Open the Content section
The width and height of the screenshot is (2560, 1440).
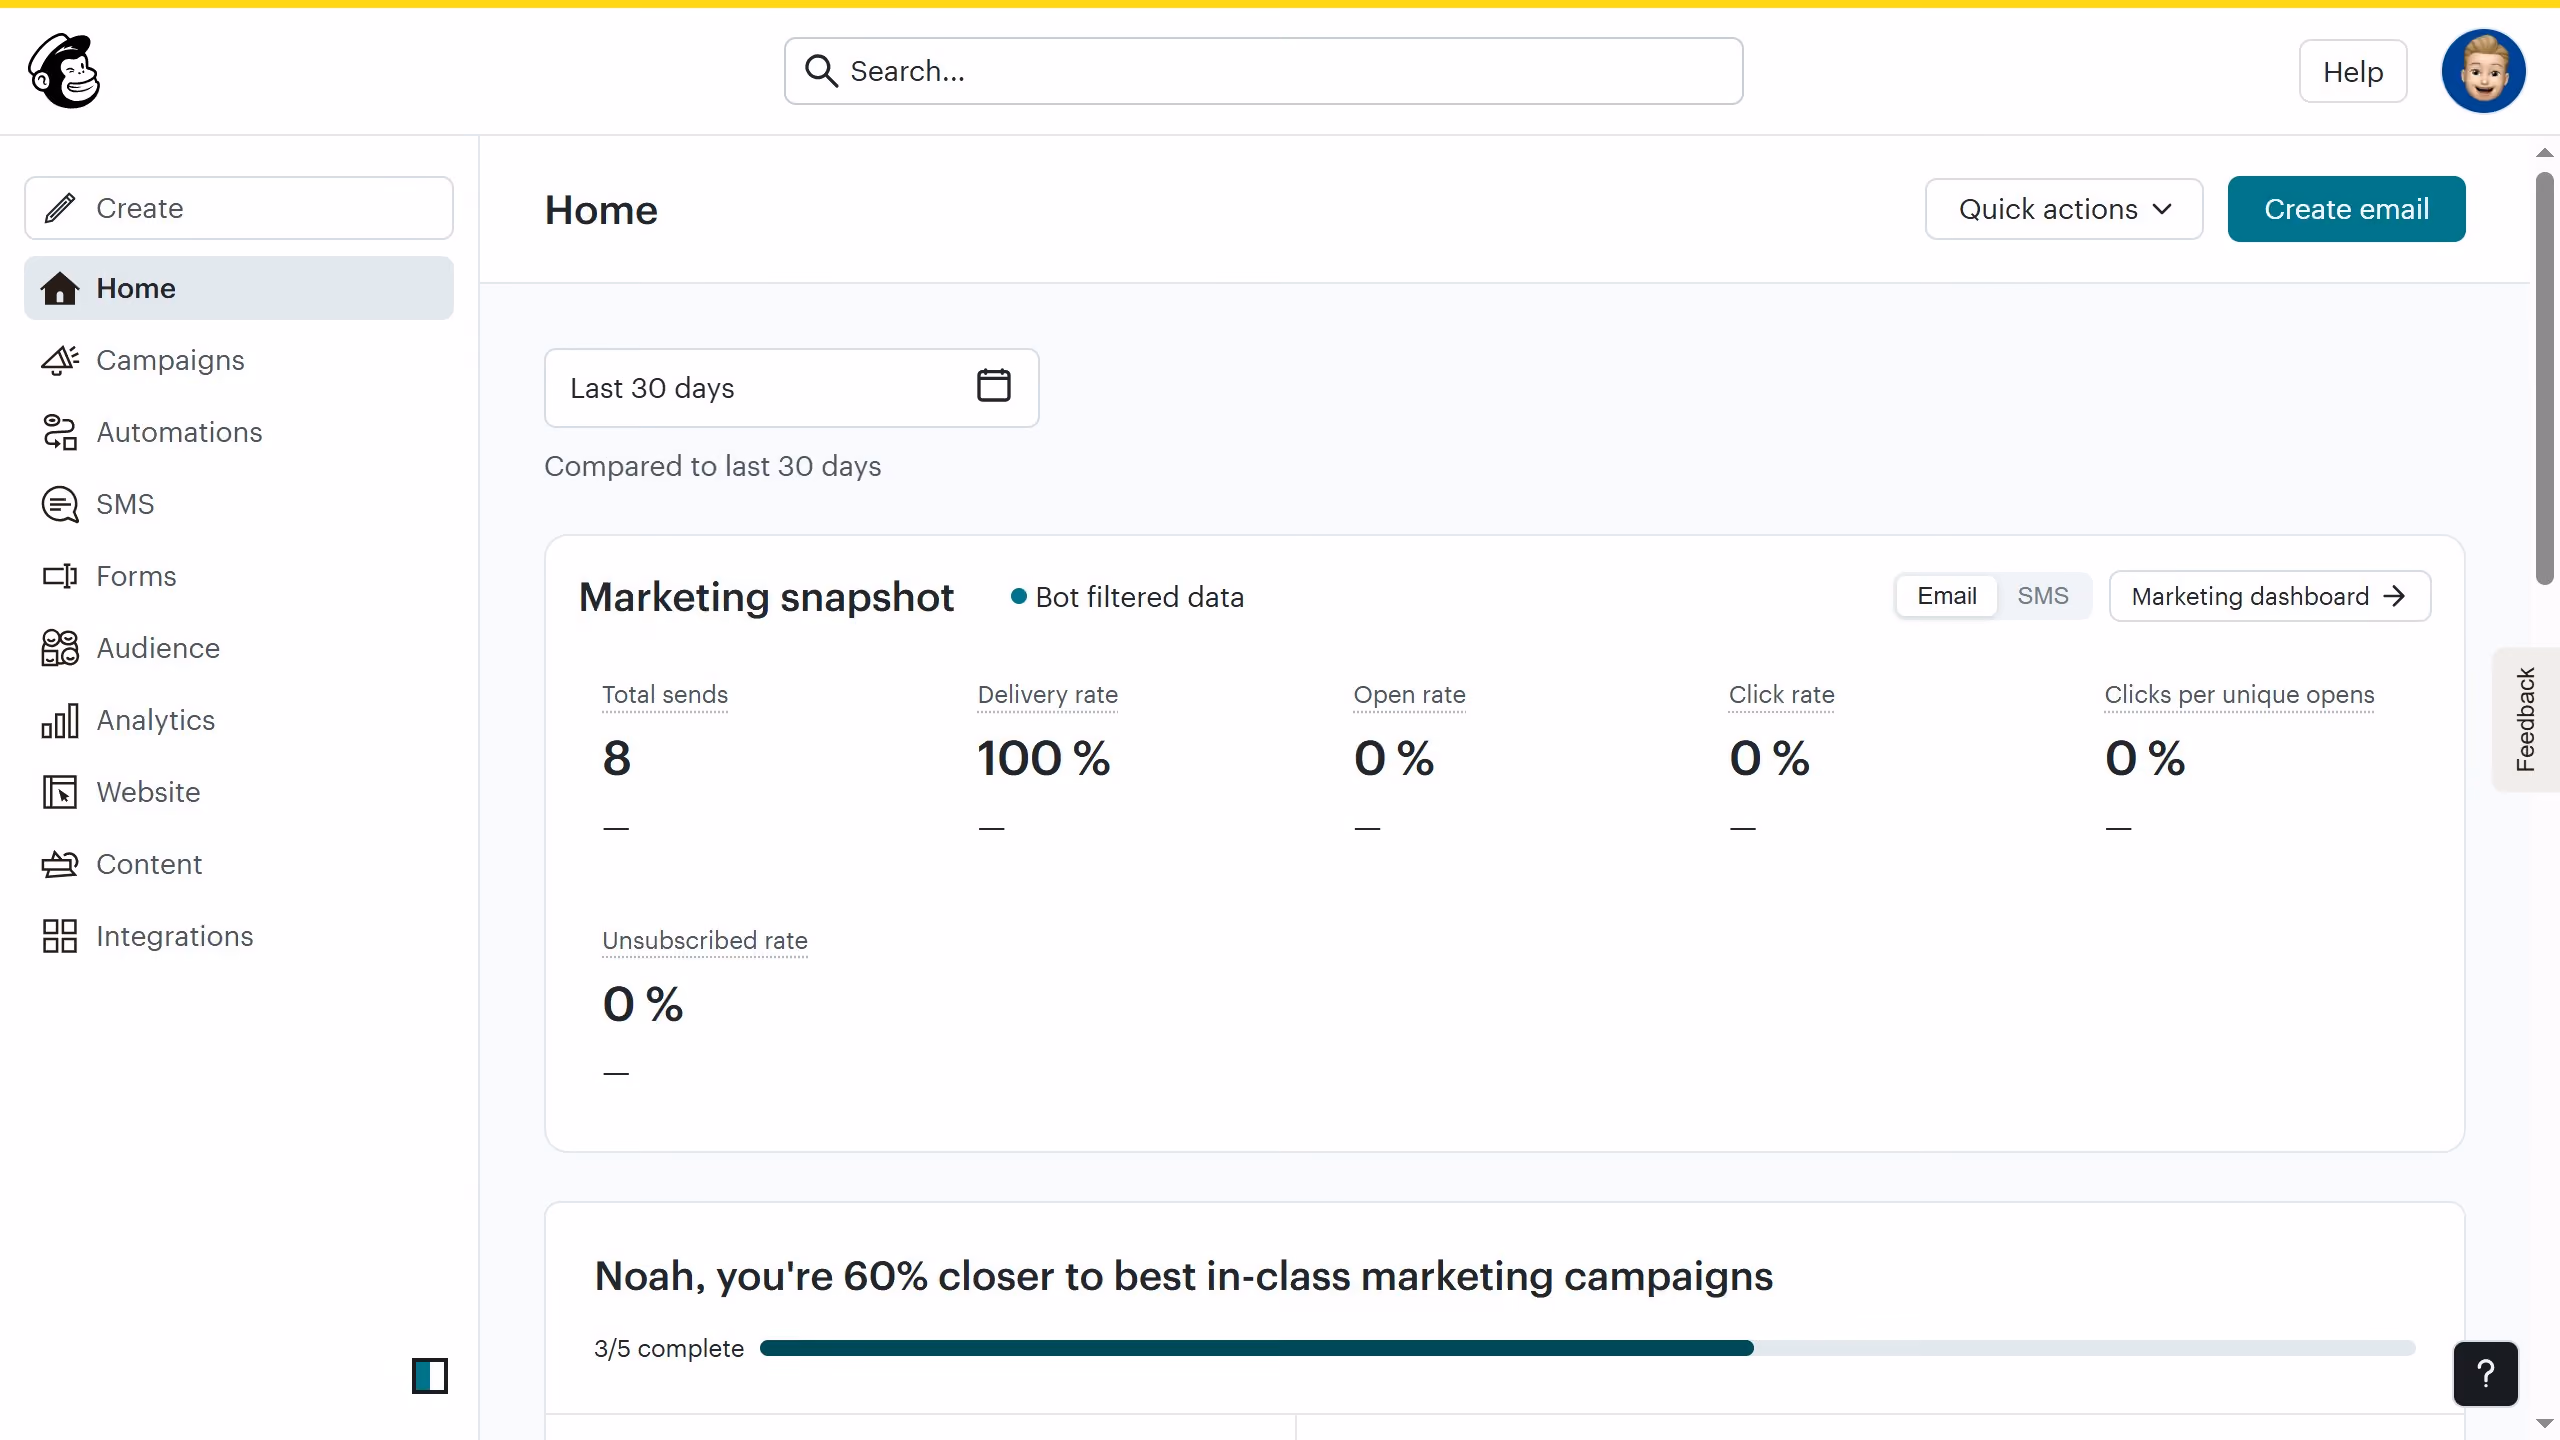coord(239,864)
